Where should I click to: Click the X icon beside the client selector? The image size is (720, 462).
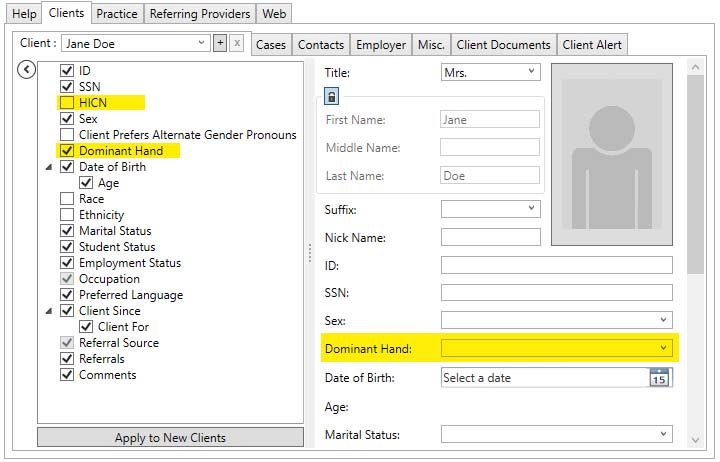[236, 43]
